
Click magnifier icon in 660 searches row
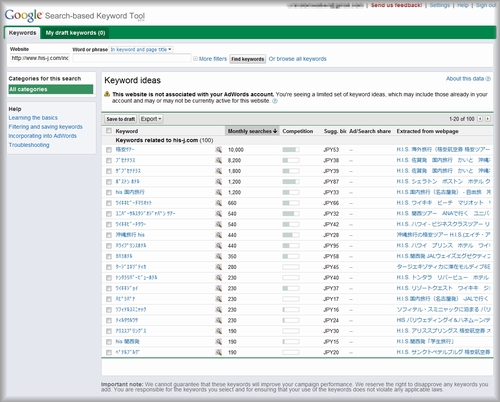[x=219, y=203]
